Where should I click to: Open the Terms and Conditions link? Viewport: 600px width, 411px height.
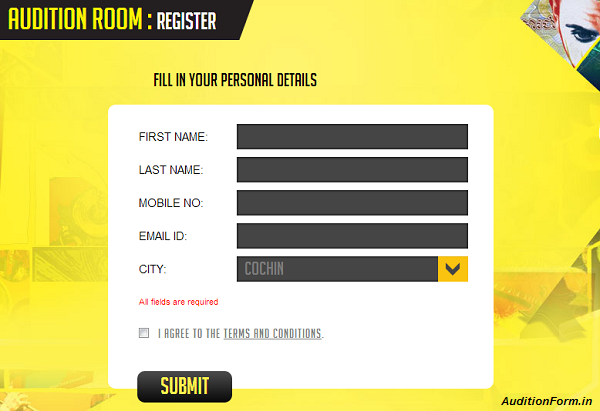click(272, 334)
